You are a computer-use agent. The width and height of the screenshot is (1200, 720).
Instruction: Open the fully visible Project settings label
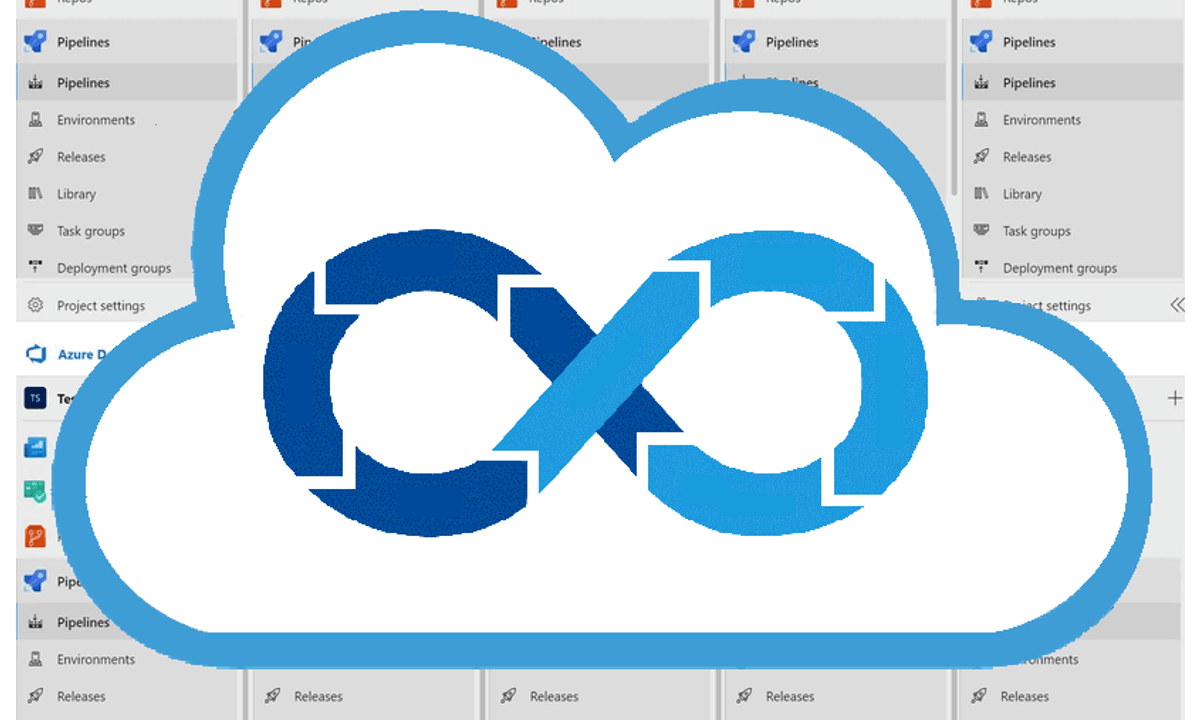click(101, 306)
